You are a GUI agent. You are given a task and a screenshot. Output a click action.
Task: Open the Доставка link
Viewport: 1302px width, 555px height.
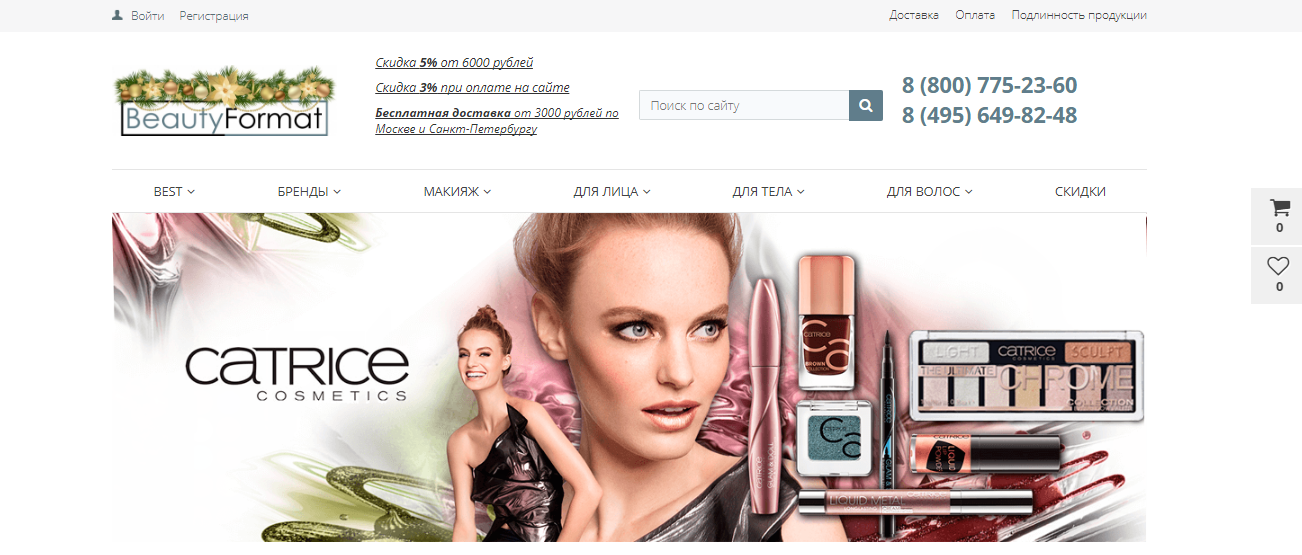click(914, 15)
